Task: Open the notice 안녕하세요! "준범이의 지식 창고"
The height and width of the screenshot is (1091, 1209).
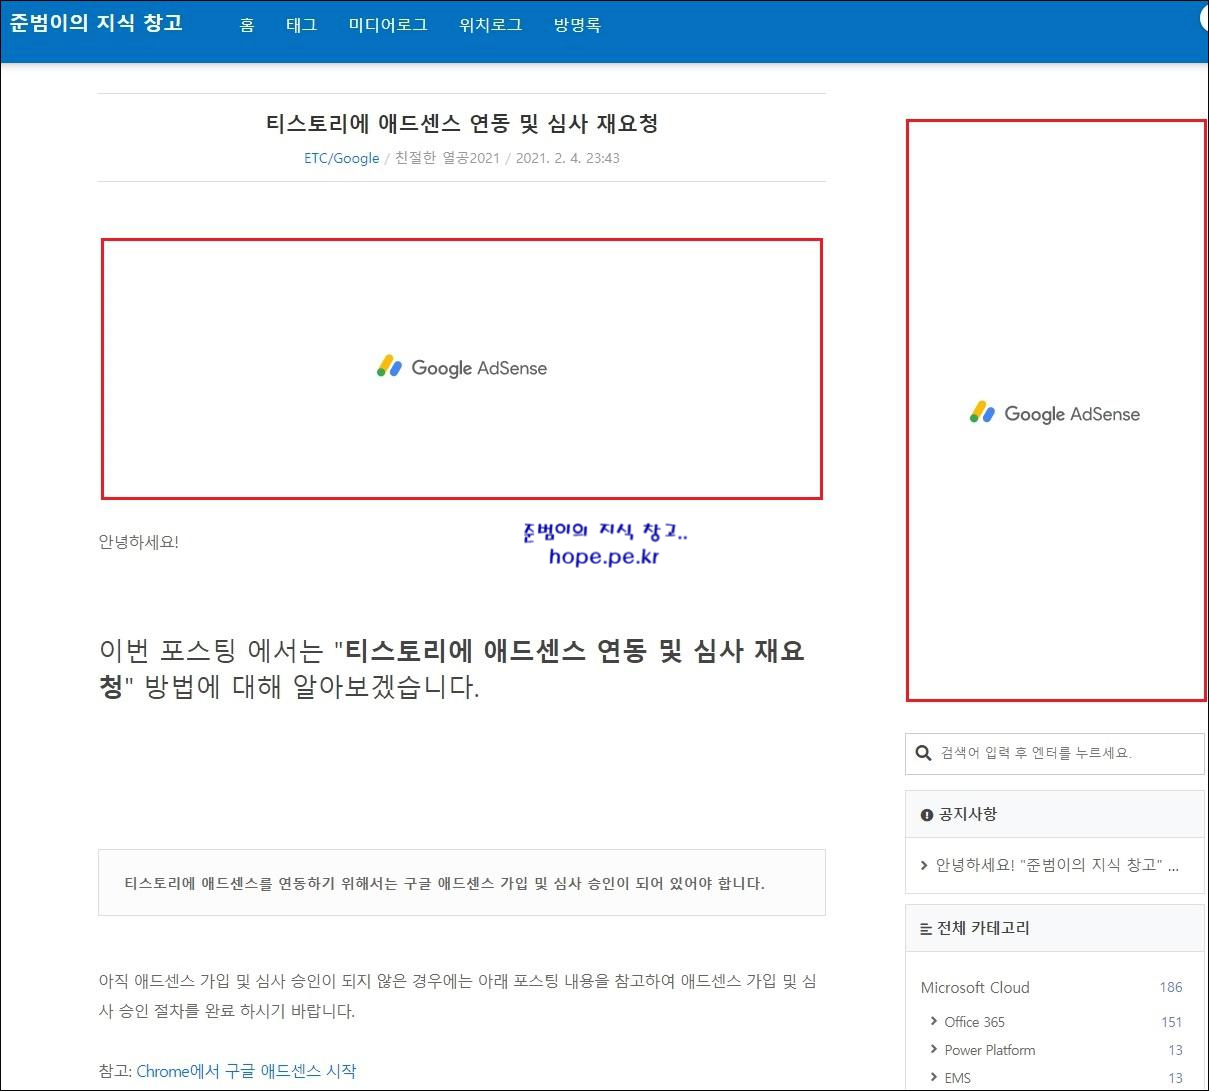Action: pos(1057,865)
